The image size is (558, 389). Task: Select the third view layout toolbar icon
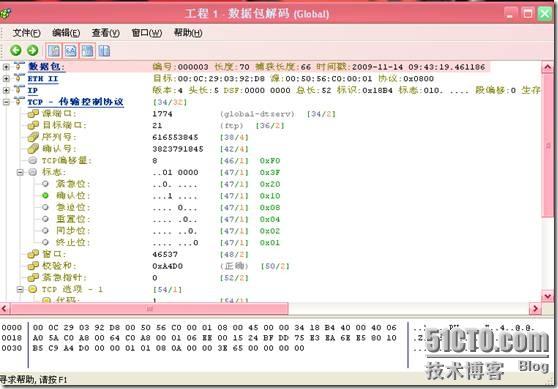pyautogui.click(x=88, y=51)
